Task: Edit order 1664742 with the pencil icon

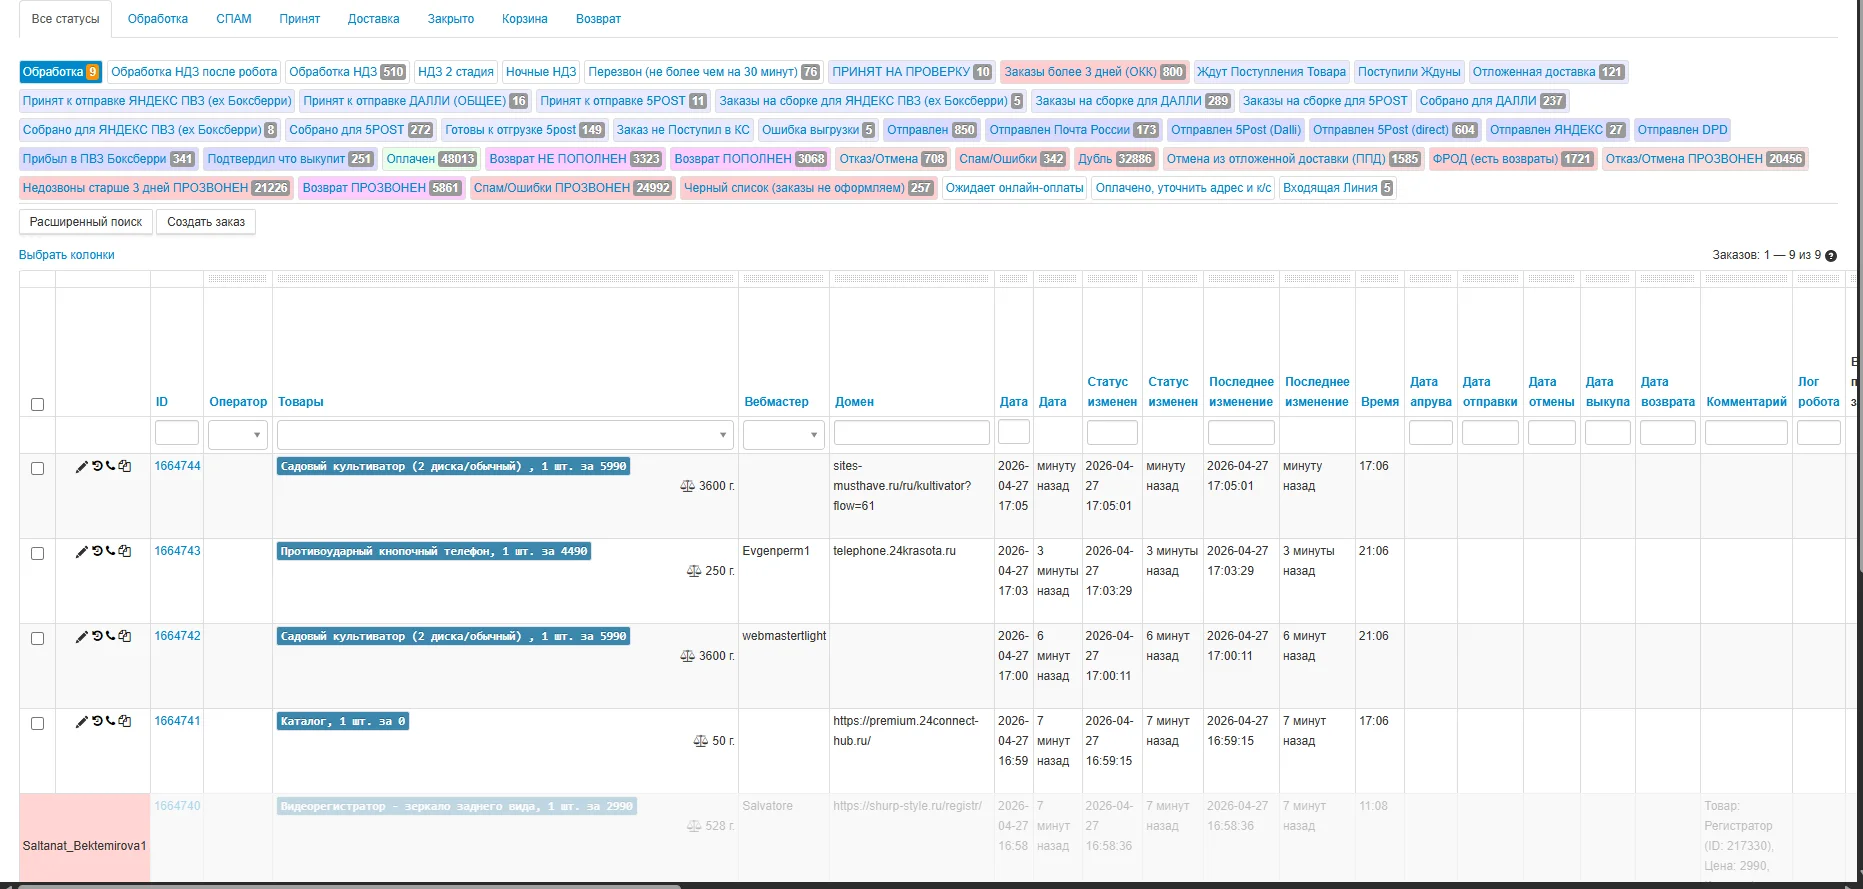Action: pyautogui.click(x=82, y=637)
